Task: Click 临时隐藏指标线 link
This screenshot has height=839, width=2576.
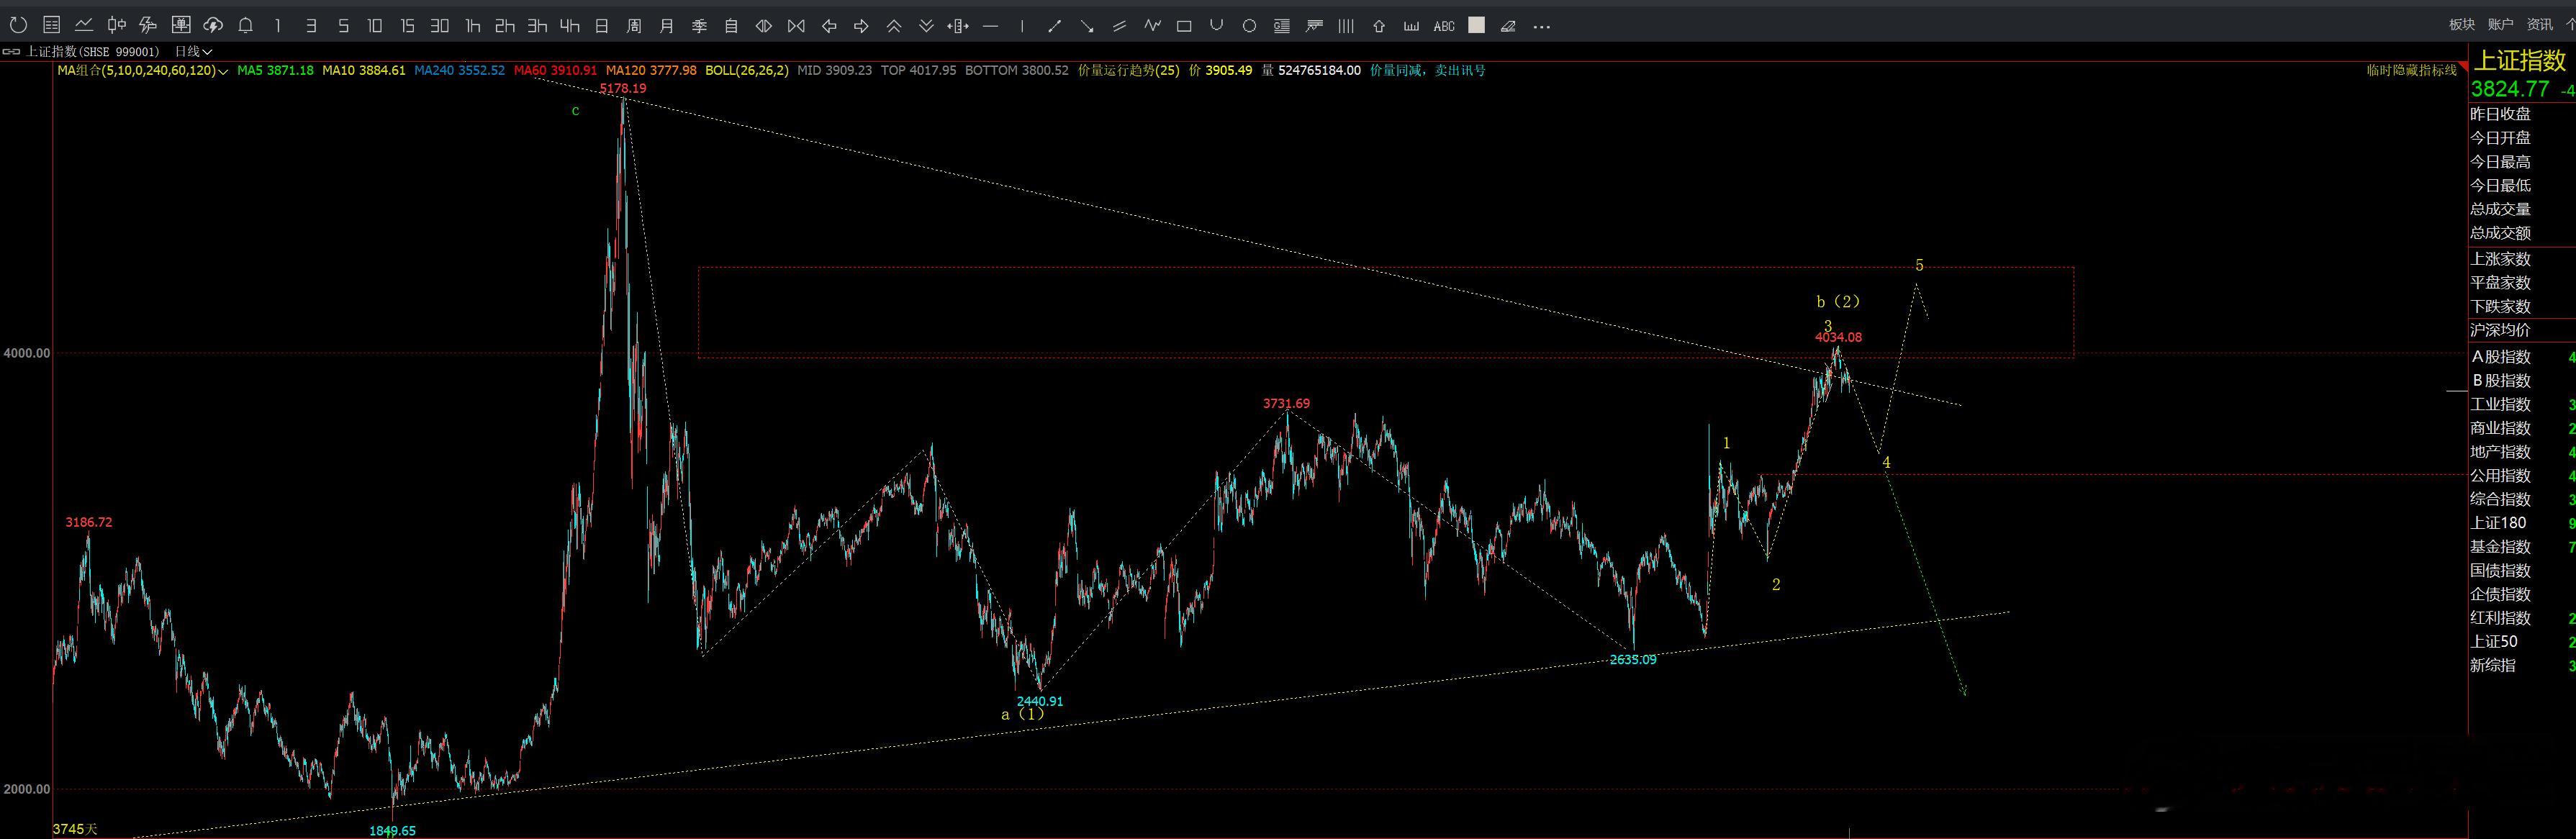Action: pos(2411,70)
